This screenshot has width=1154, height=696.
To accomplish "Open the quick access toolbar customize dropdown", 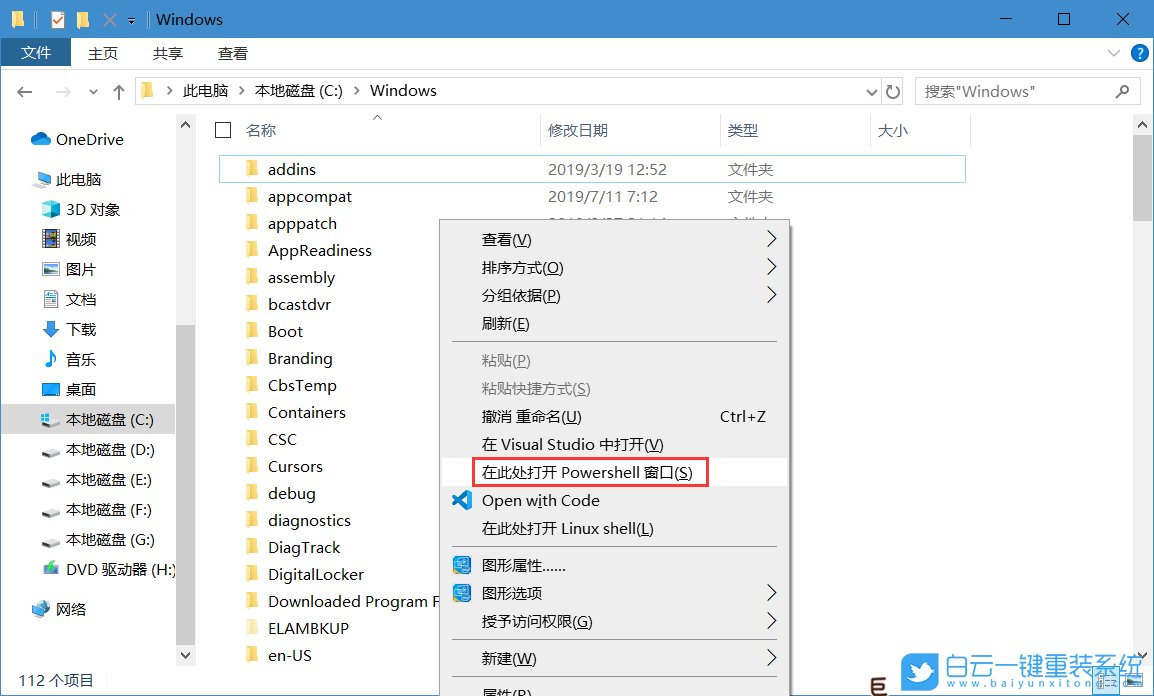I will 131,18.
